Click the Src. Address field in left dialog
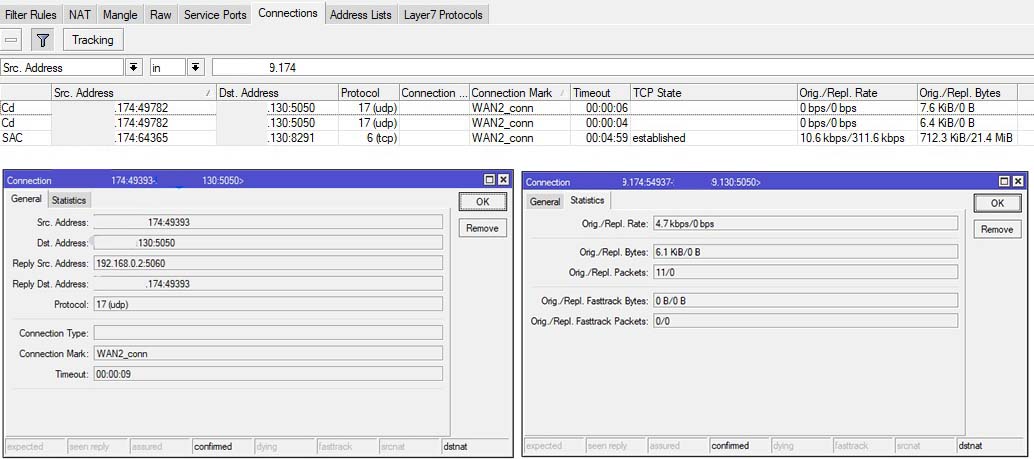Image resolution: width=1034 pixels, height=459 pixels. 268,222
